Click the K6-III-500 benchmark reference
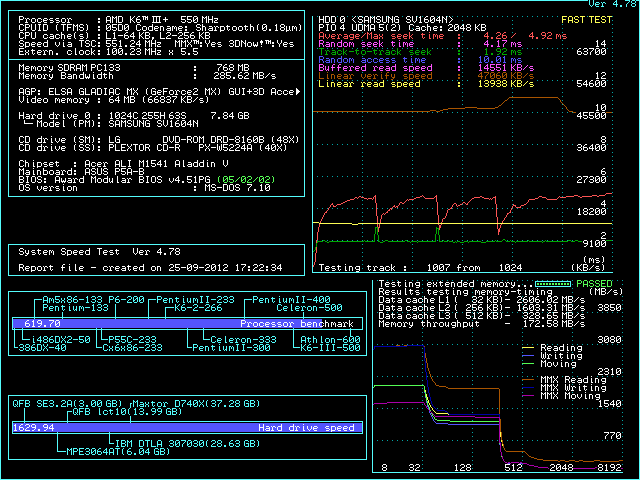Viewport: 640px width, 480px height. click(x=330, y=348)
